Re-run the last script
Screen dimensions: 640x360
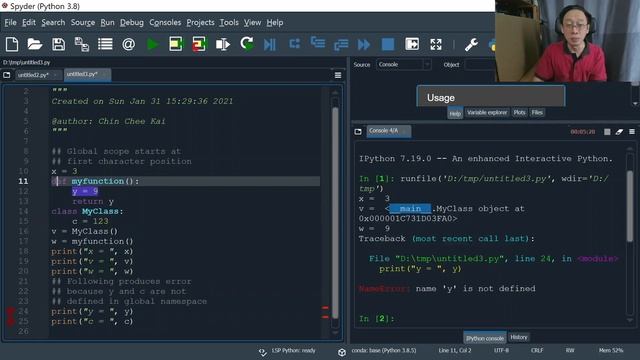[x=247, y=44]
